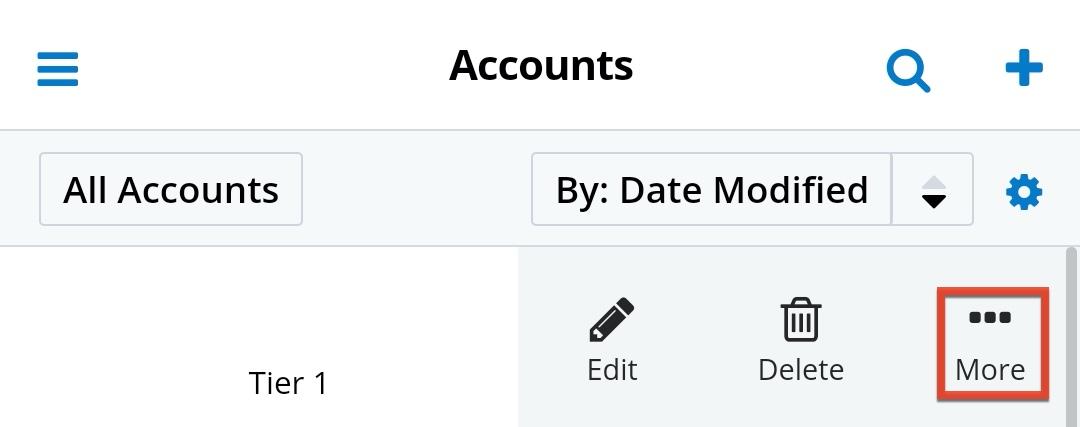The height and width of the screenshot is (427, 1080).
Task: Click the trash can Delete icon
Action: 800,321
